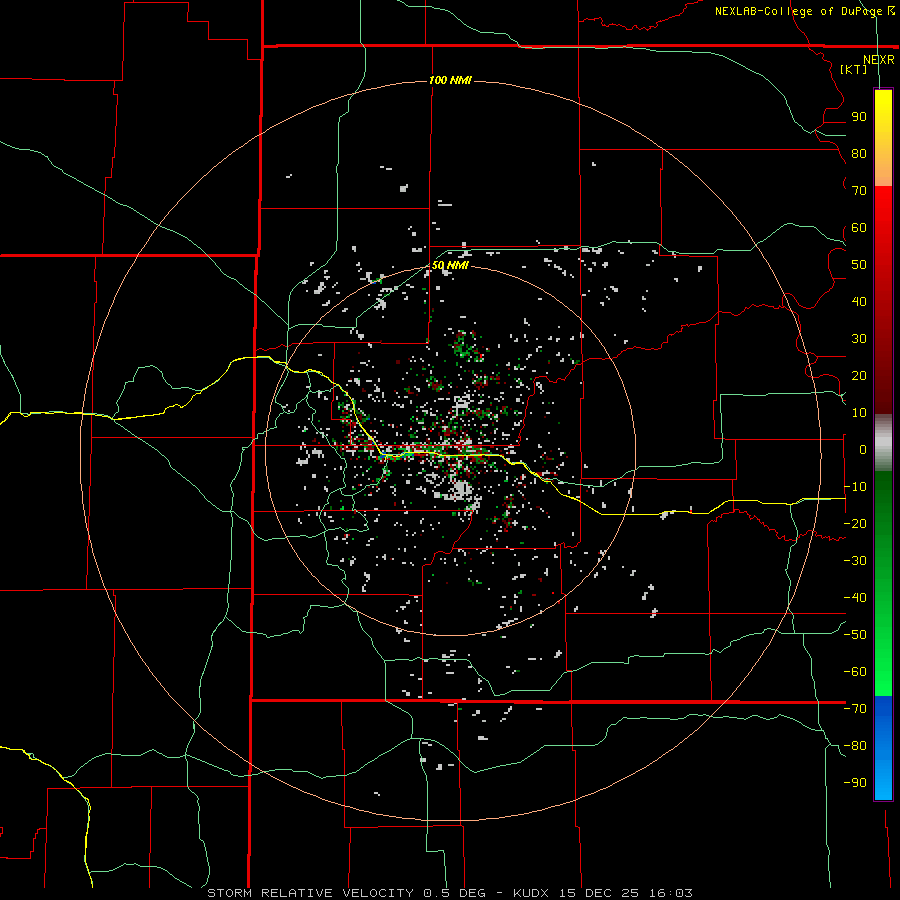Click the Storm Relative Velocity caption at bottom
Viewport: 900px width, 900px height.
[x=450, y=893]
